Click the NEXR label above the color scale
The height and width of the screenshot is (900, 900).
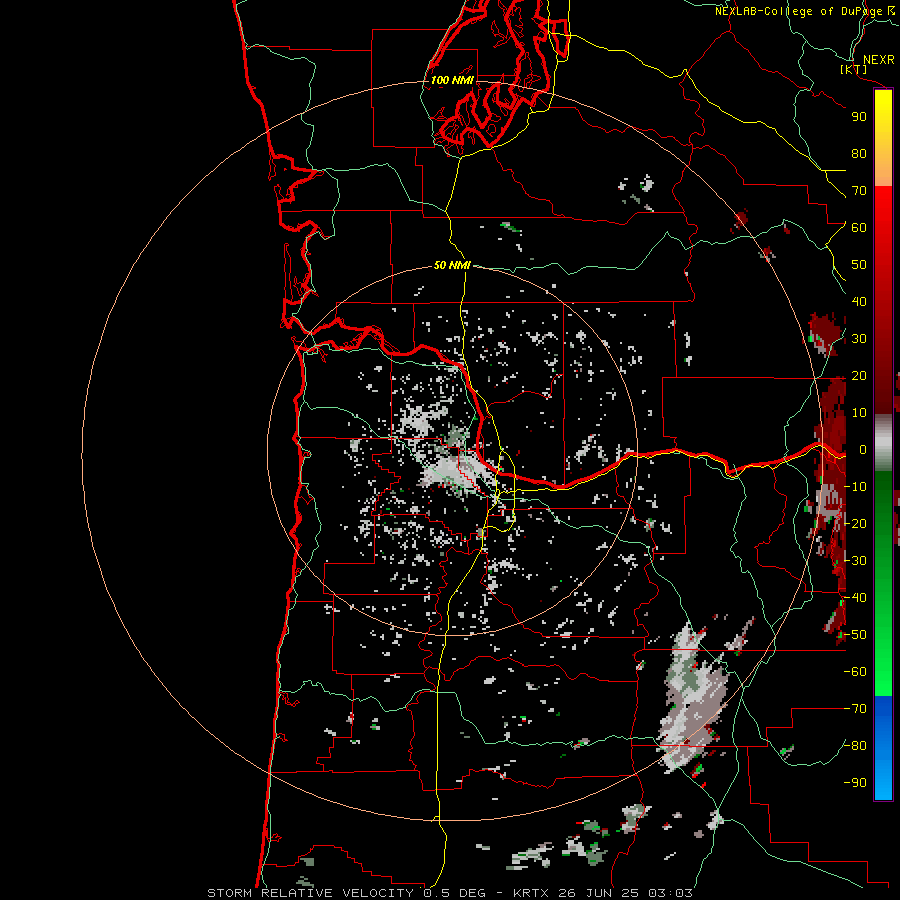tap(878, 60)
